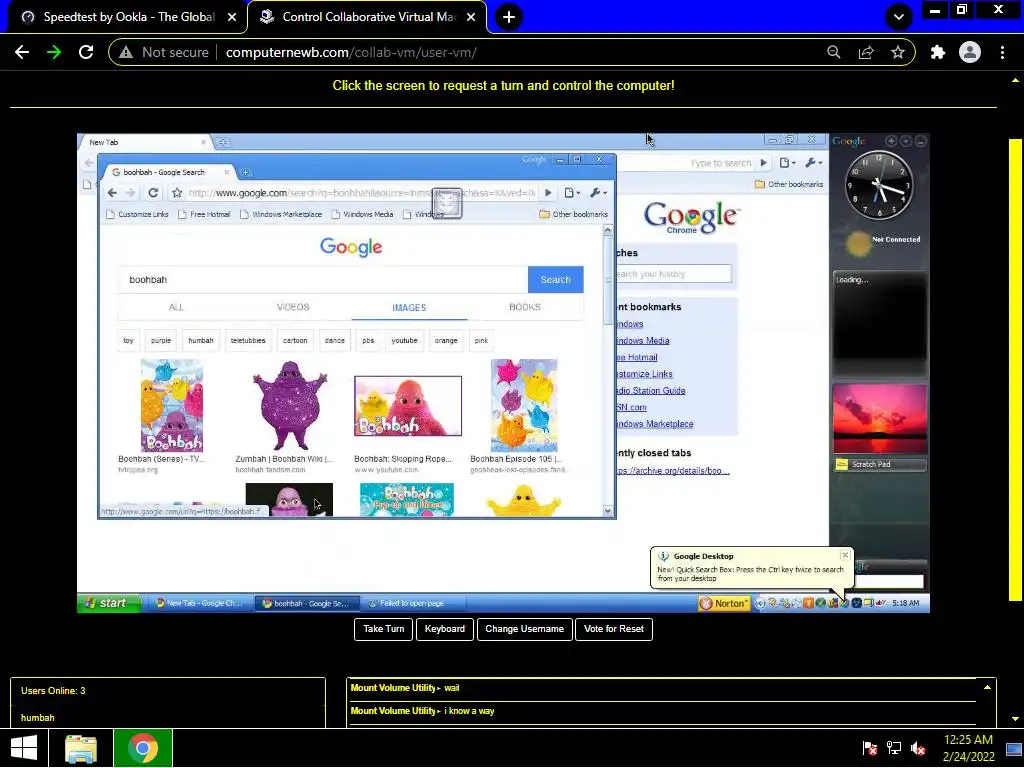The image size is (1024, 768).
Task: Reload the boohbah Google search page
Action: [x=153, y=193]
